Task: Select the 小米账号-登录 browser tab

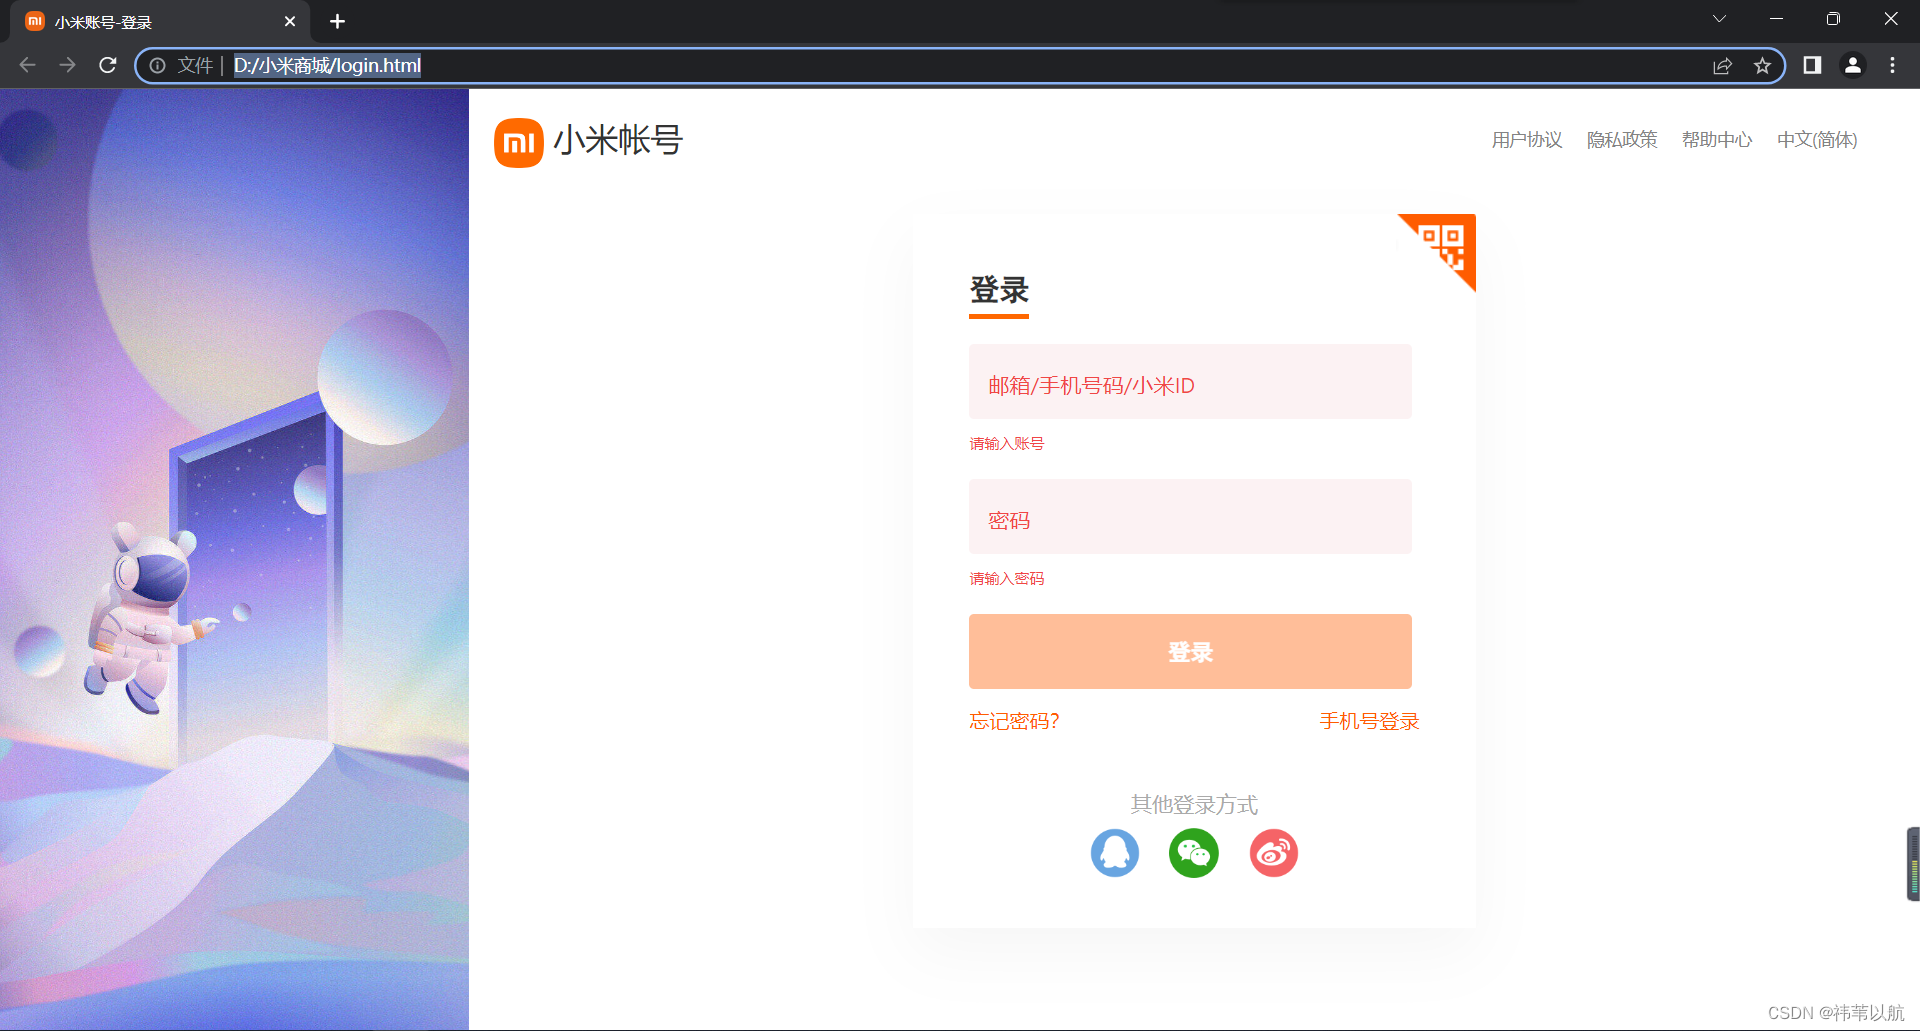Action: (x=160, y=22)
